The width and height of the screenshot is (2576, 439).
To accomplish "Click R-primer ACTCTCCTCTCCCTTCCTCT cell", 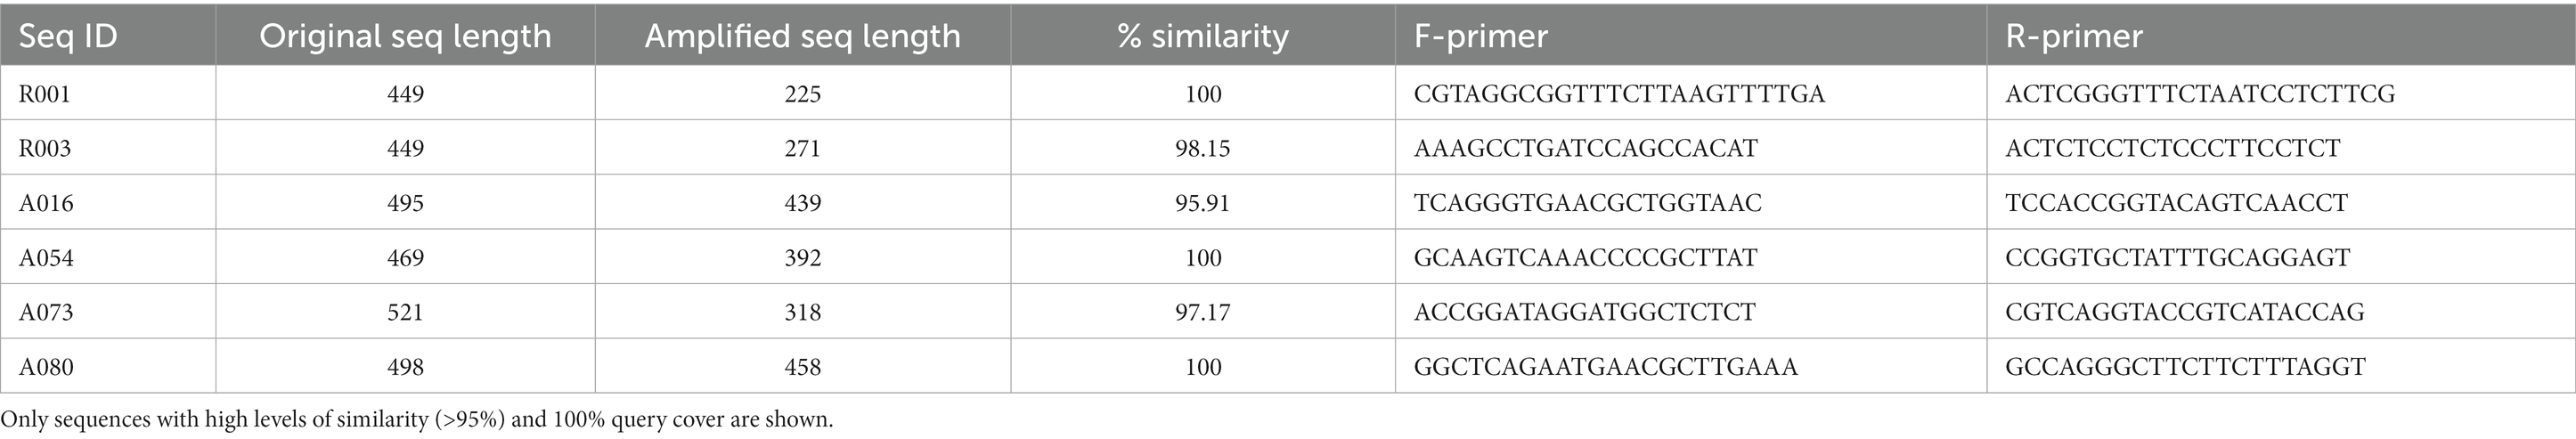I will pyautogui.click(x=2281, y=148).
